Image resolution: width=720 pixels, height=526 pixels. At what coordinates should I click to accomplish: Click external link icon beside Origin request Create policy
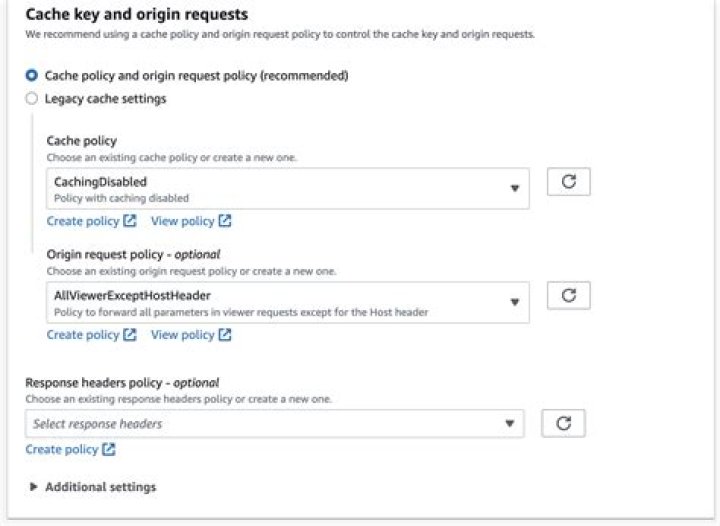pyautogui.click(x=129, y=335)
